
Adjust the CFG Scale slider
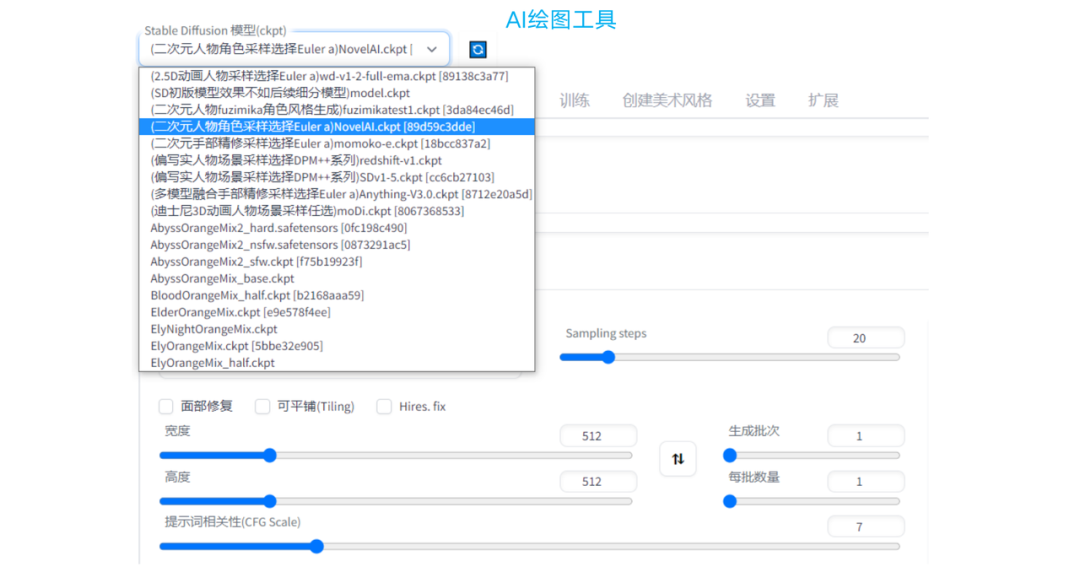[x=530, y=546]
